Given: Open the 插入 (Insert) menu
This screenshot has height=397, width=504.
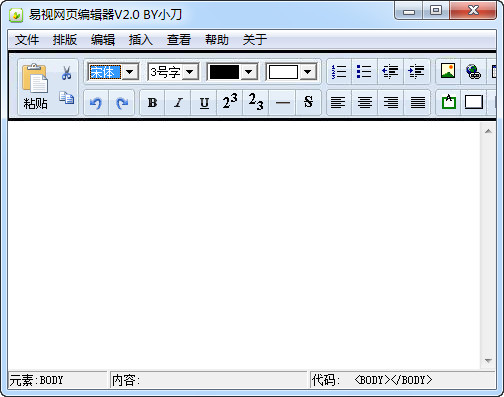Looking at the screenshot, I should click(141, 40).
